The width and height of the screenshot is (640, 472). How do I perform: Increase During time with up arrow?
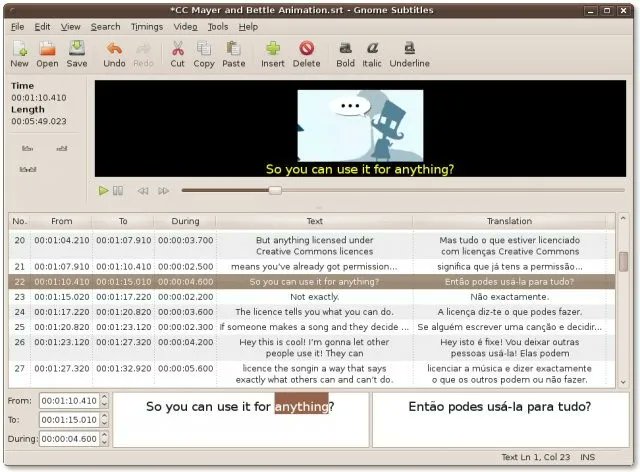(104, 435)
